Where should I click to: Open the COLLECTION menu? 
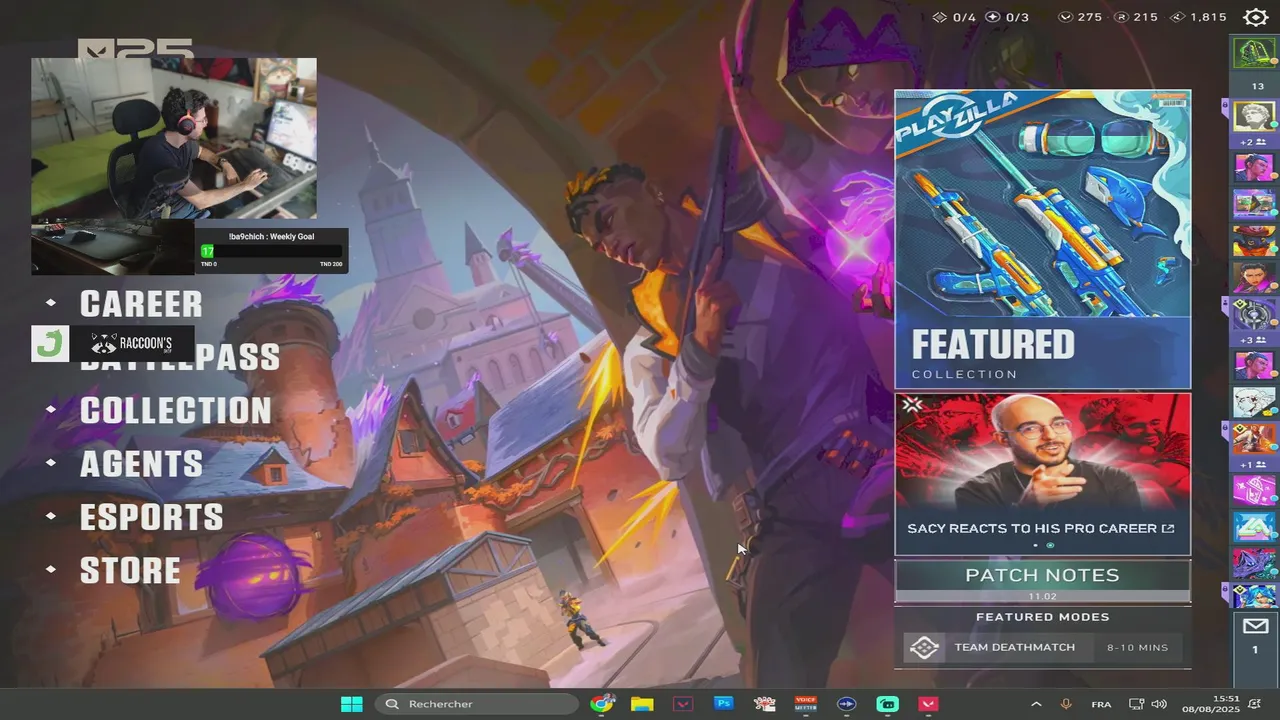click(176, 411)
